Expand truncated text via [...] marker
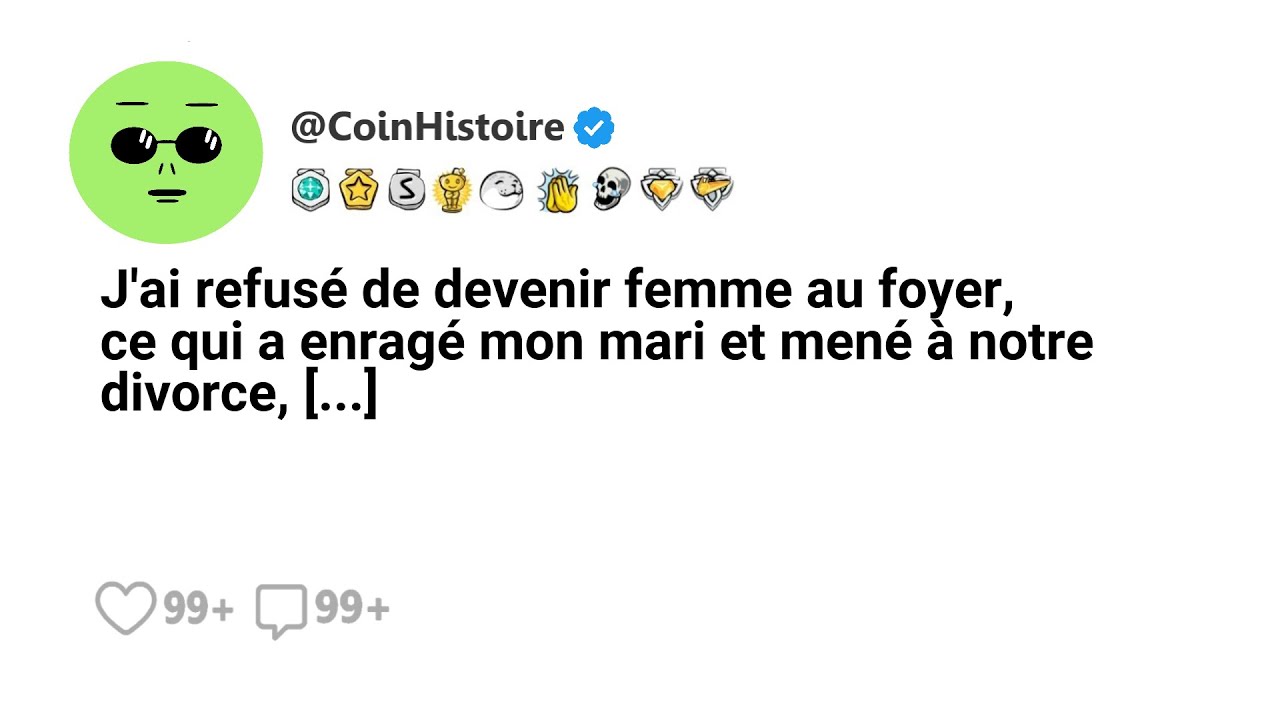 340,396
